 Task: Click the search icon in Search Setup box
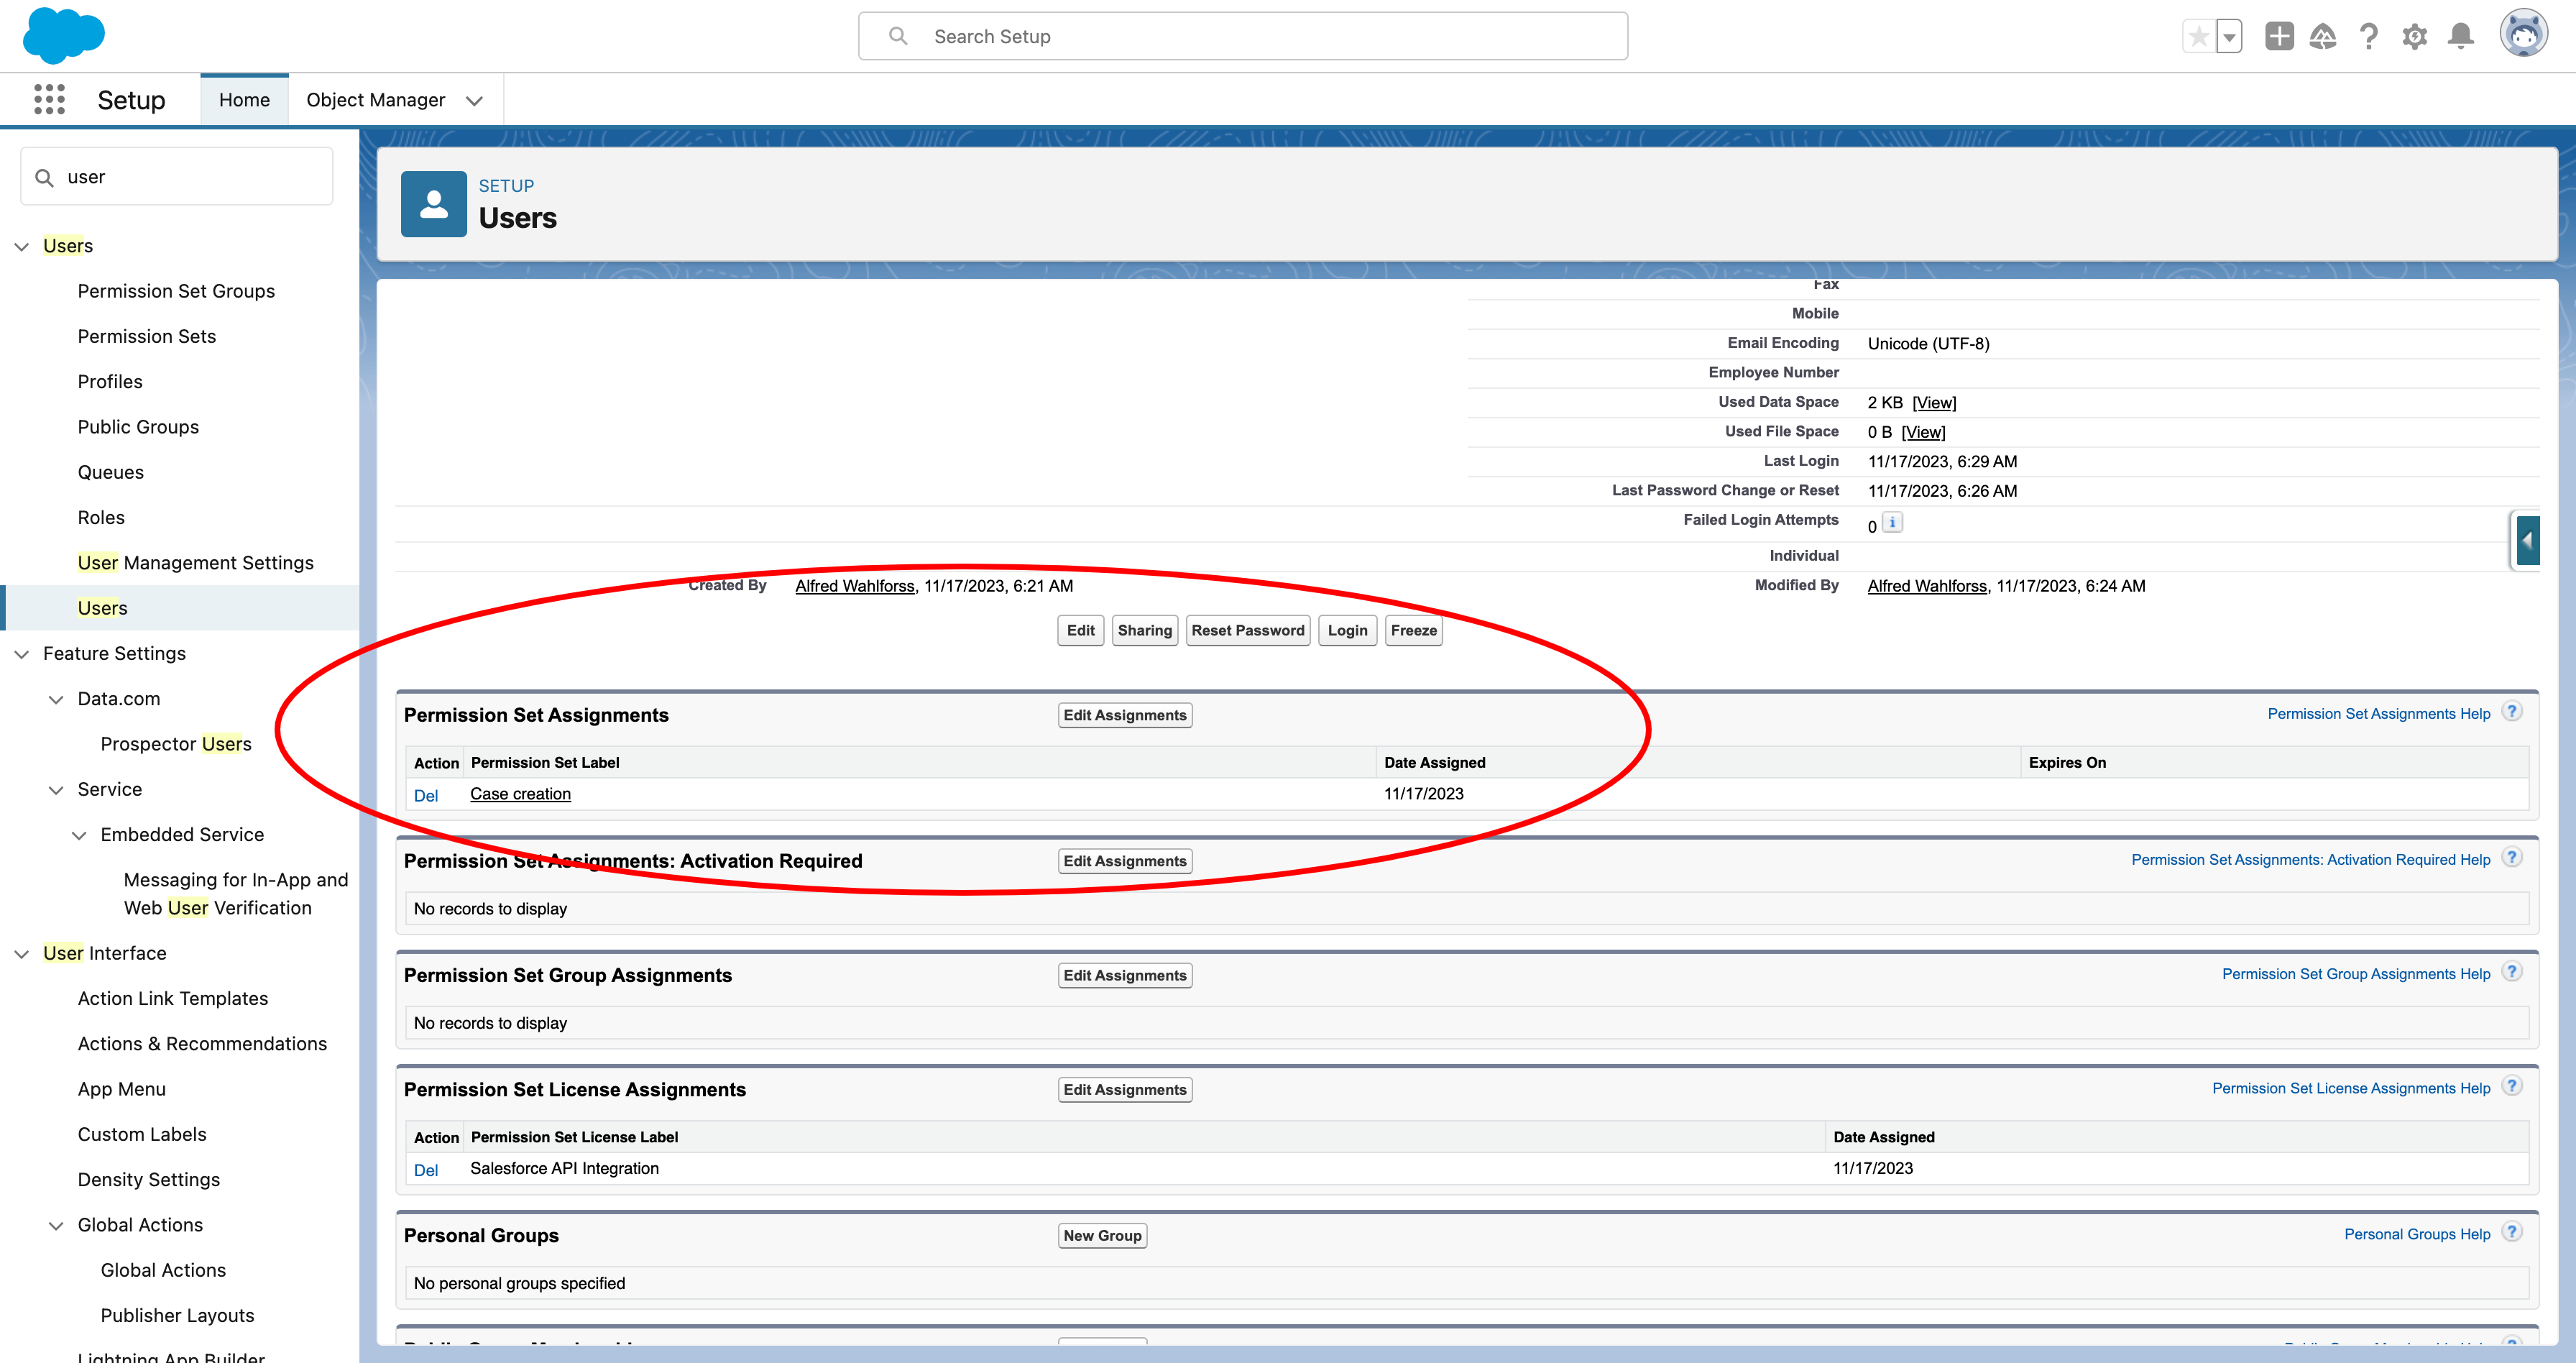[x=898, y=36]
